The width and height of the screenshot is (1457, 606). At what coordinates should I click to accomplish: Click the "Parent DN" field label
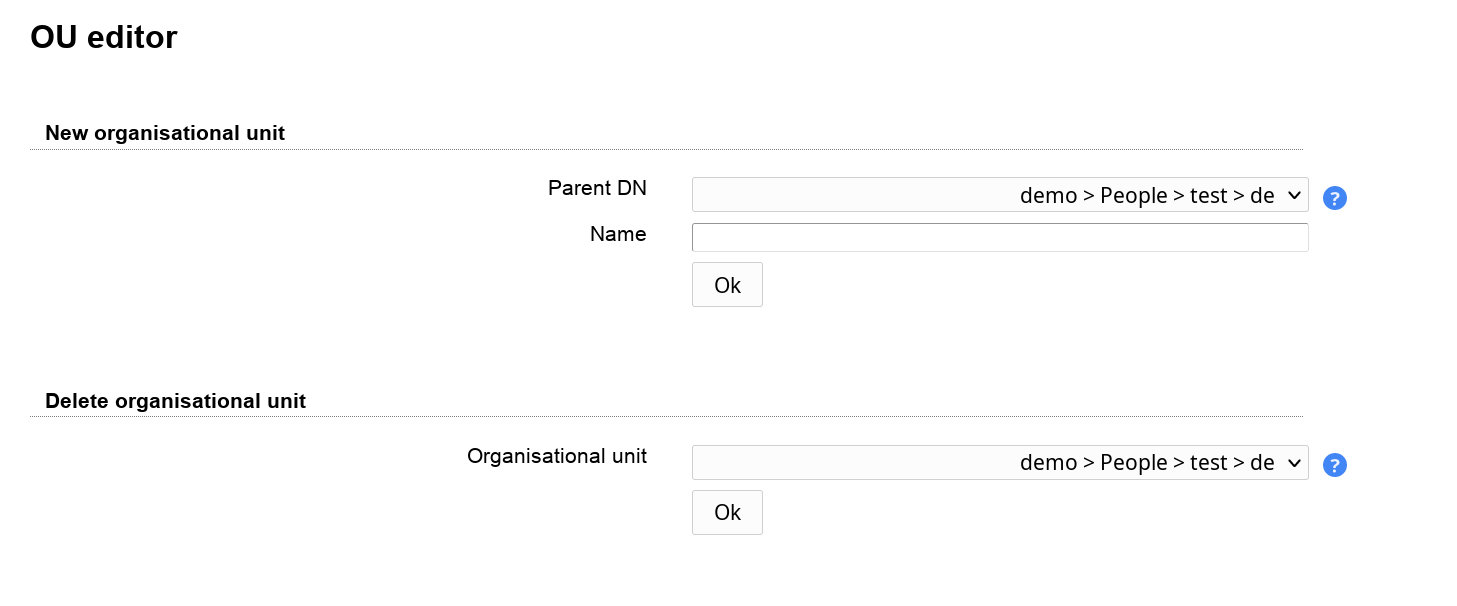597,188
